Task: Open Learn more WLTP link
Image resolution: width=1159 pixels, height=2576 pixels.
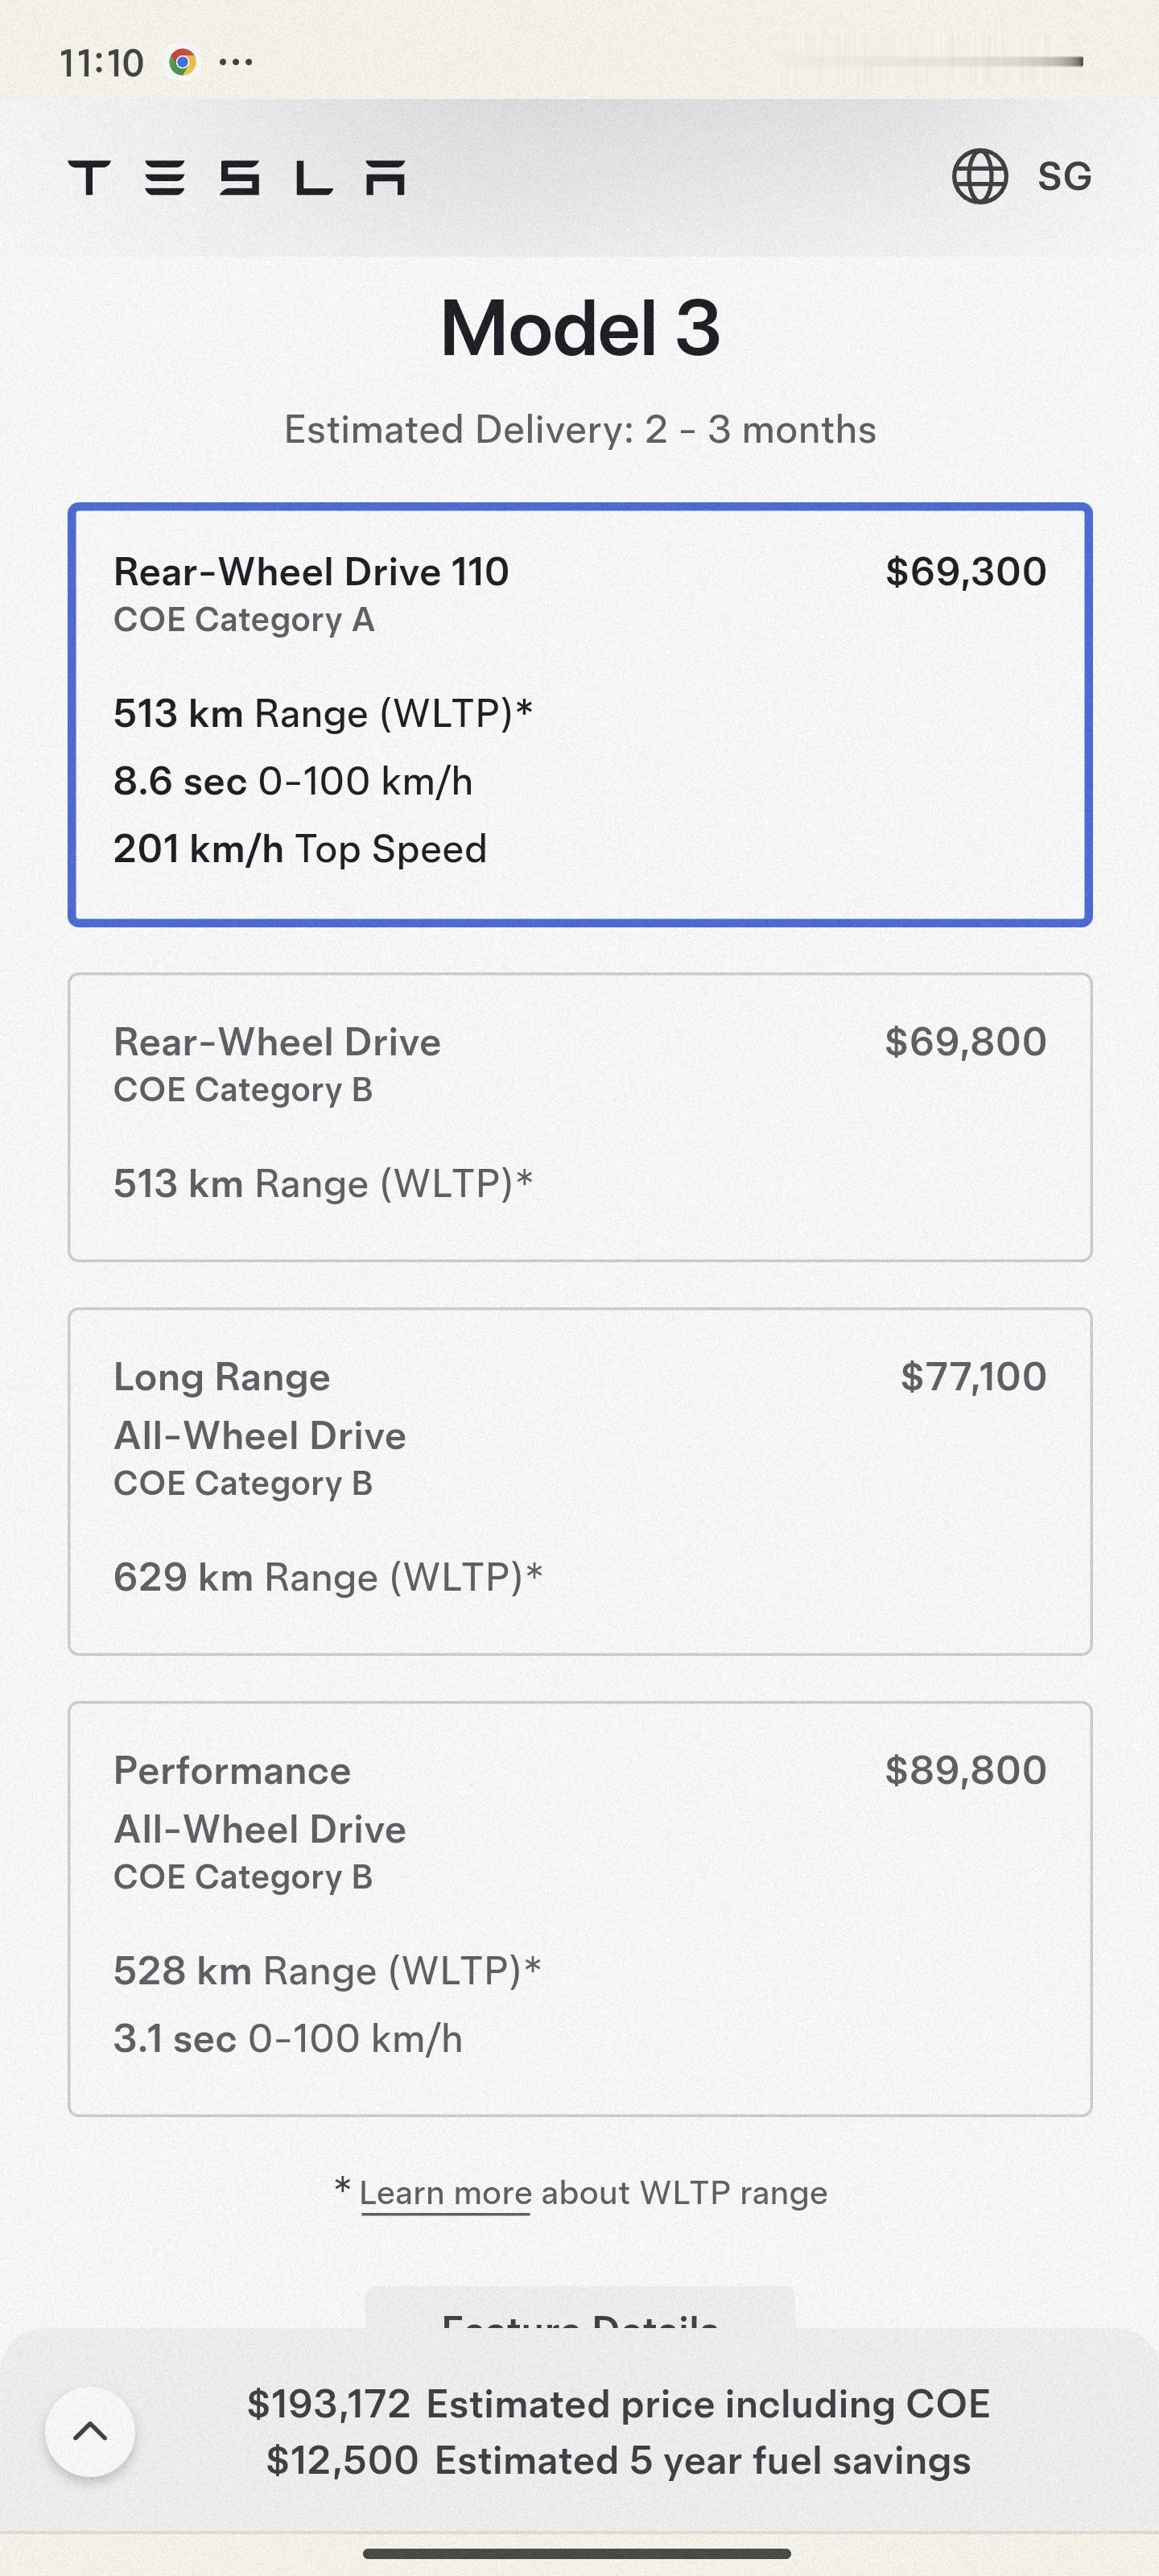Action: (445, 2193)
